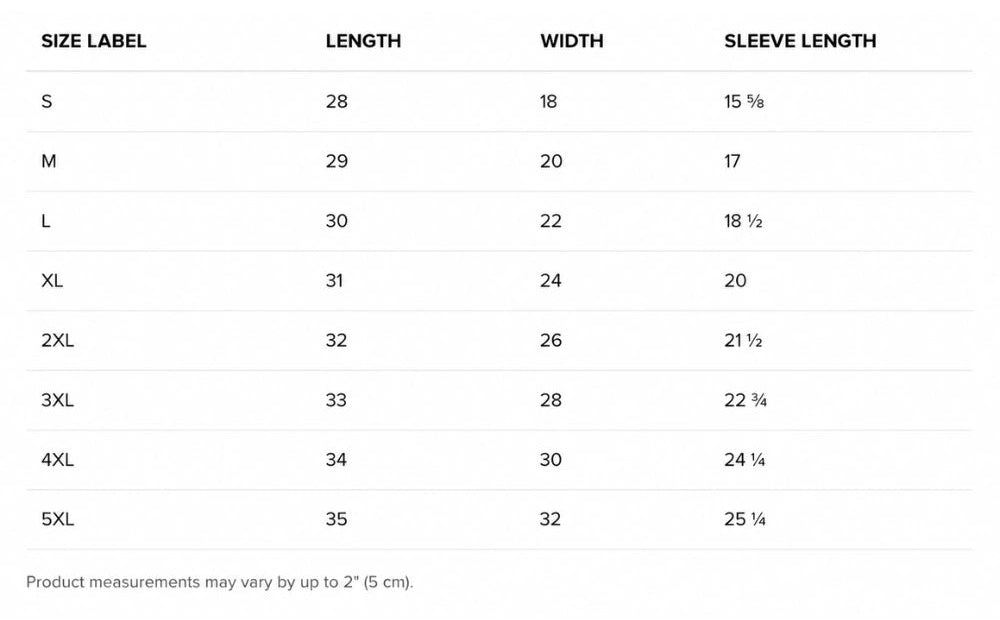
Task: Select the XL size row label
Action: (52, 281)
